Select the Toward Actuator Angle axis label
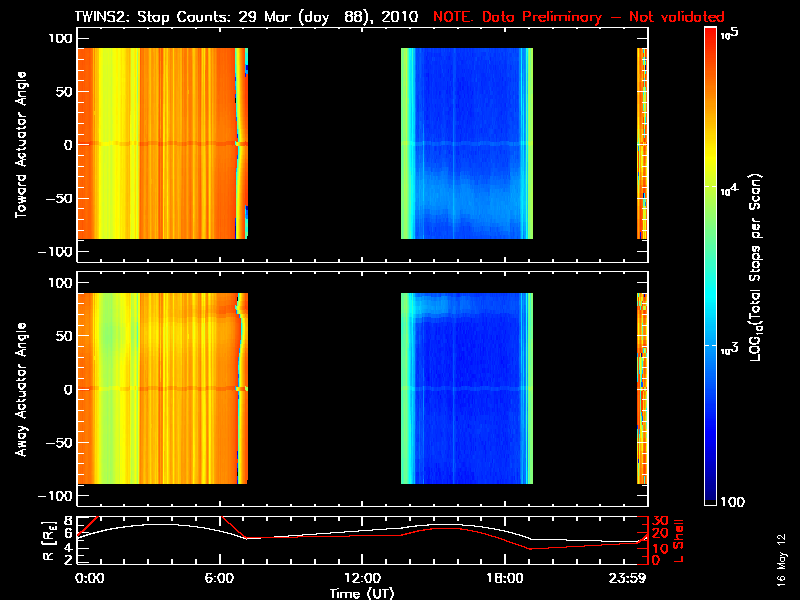This screenshot has width=800, height=600. point(20,145)
